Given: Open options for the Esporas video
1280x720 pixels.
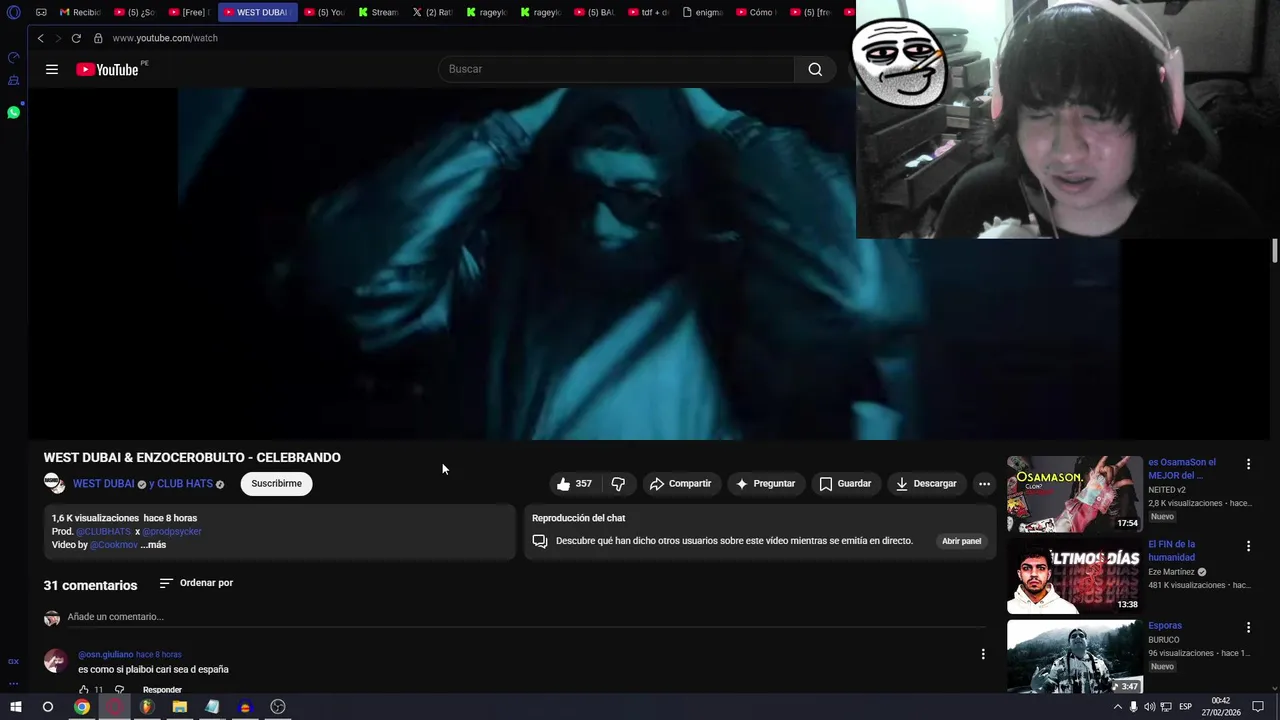Looking at the screenshot, I should [x=1248, y=627].
